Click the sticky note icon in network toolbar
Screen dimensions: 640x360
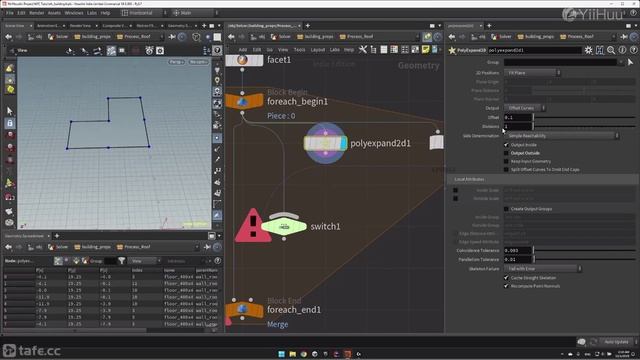pyautogui.click(x=425, y=50)
